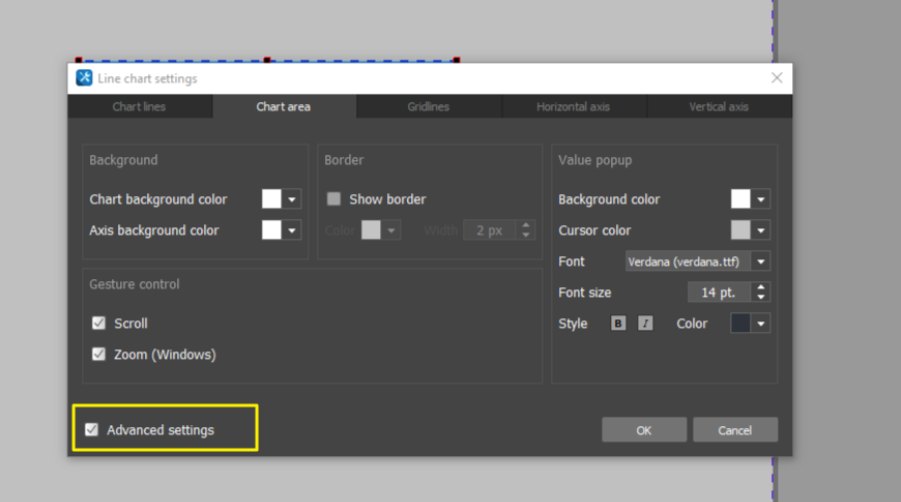
Task: Toggle the Bold style icon
Action: click(618, 324)
